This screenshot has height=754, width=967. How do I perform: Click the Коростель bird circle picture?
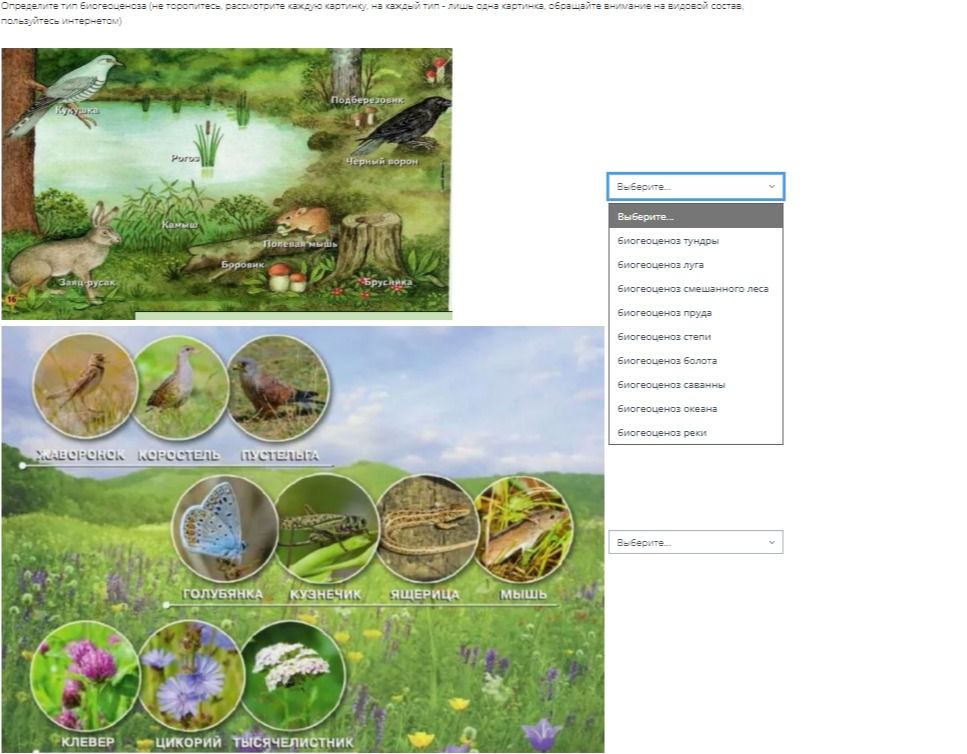pos(180,388)
